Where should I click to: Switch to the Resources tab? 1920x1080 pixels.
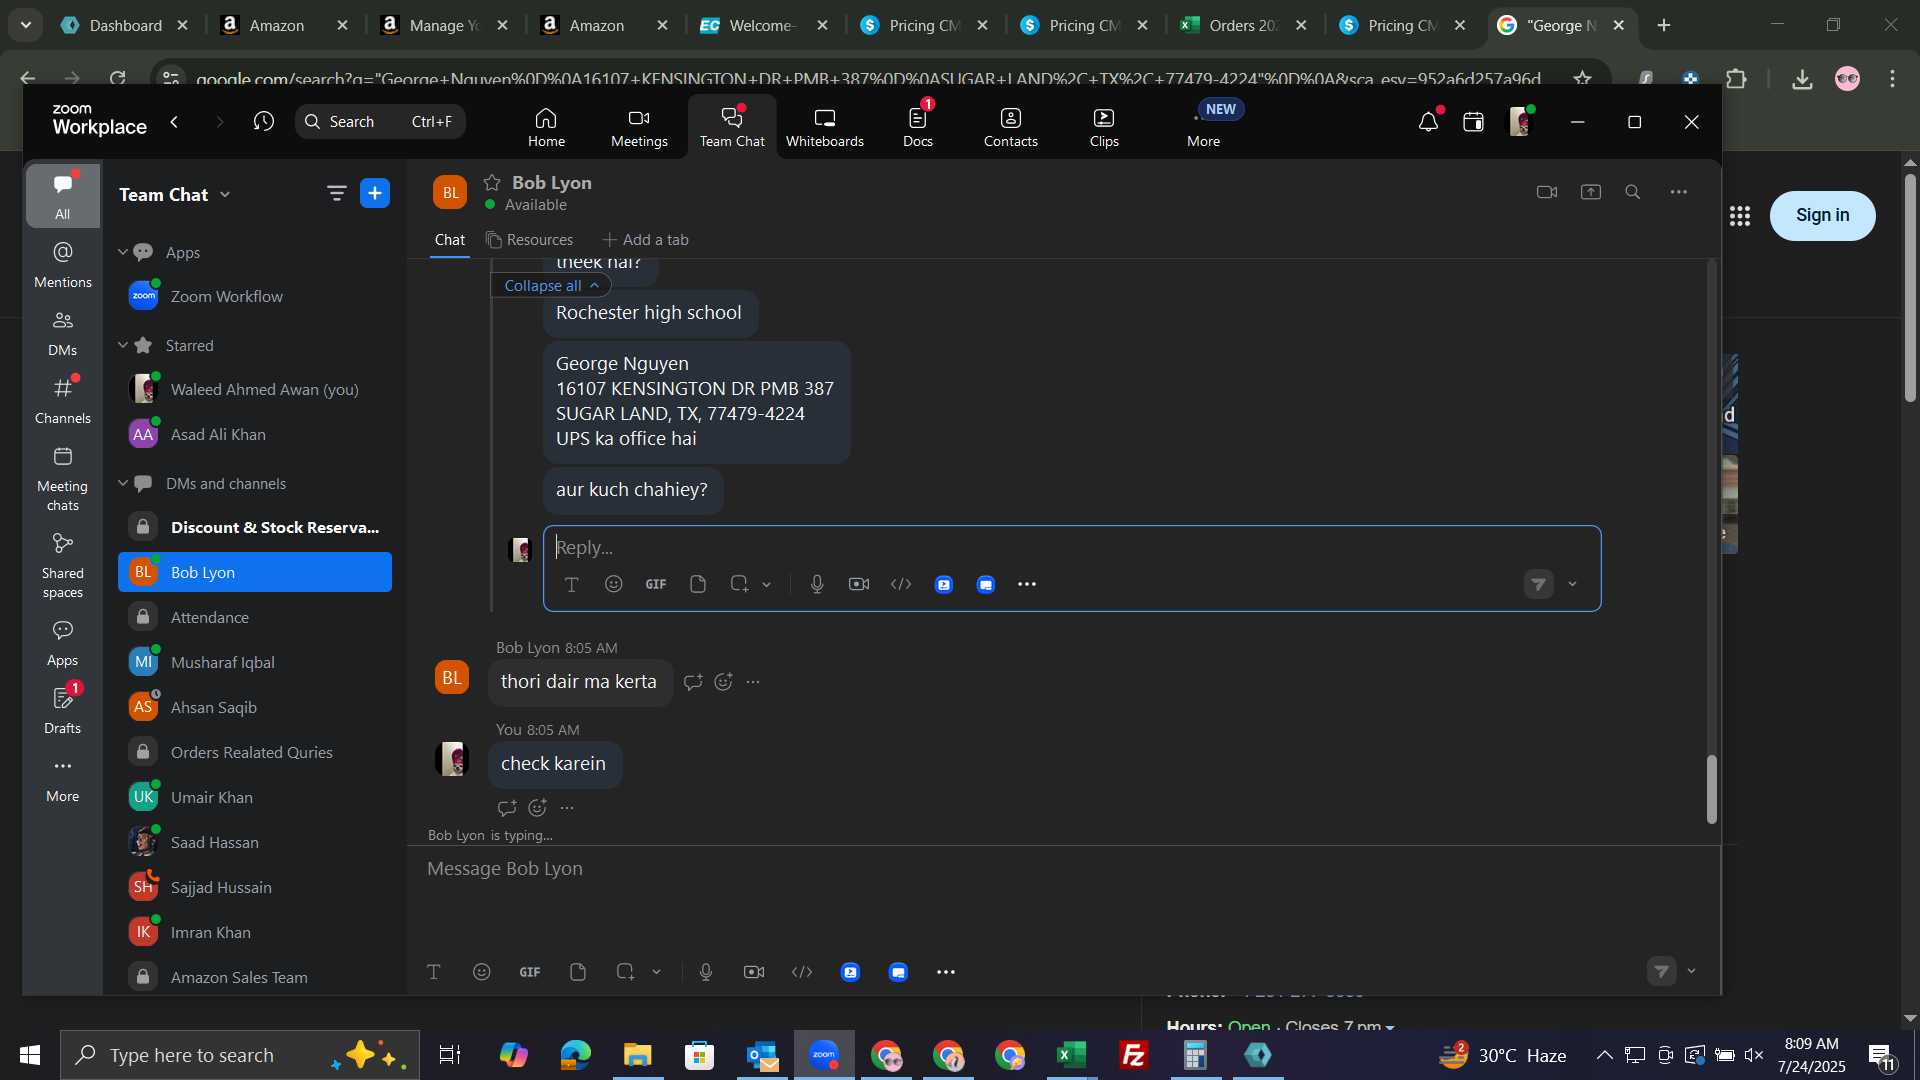(x=530, y=240)
